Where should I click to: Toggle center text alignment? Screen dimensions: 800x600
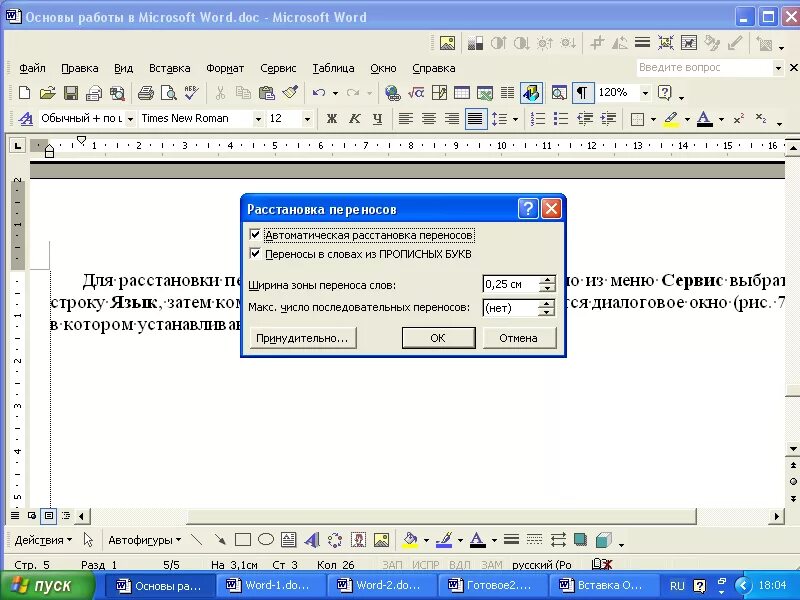point(429,119)
